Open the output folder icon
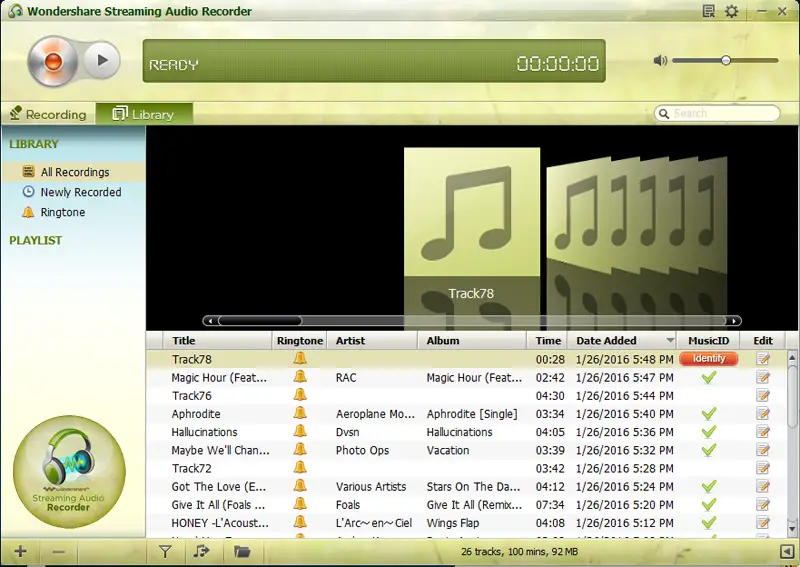This screenshot has width=800, height=567. pyautogui.click(x=242, y=551)
